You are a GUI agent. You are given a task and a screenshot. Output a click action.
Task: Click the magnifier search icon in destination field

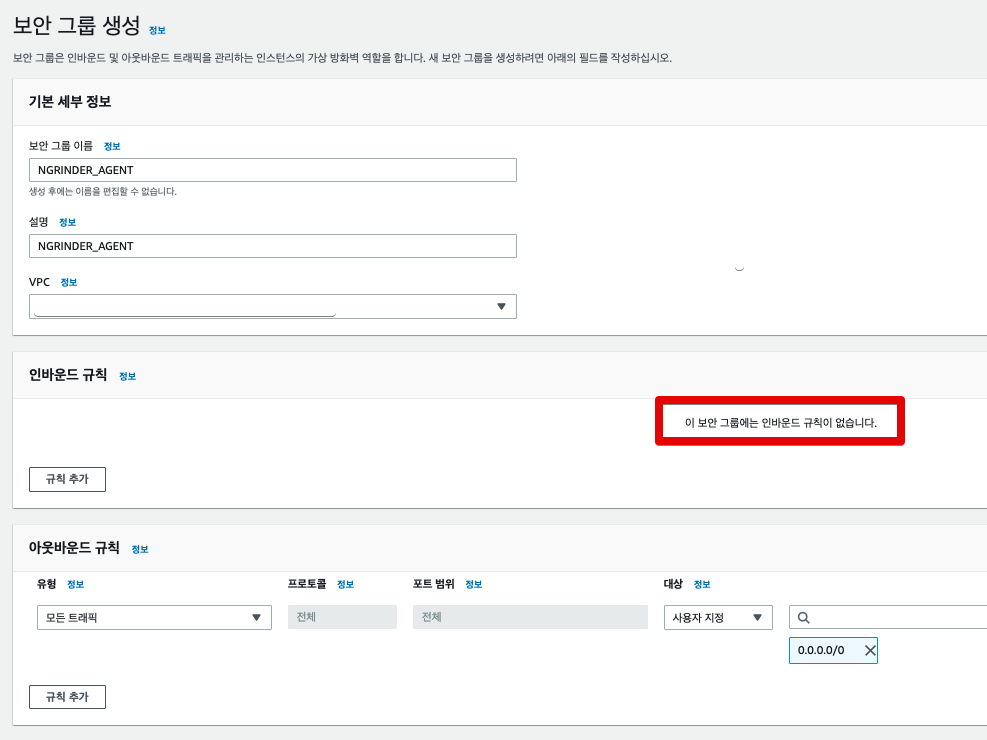coord(804,618)
